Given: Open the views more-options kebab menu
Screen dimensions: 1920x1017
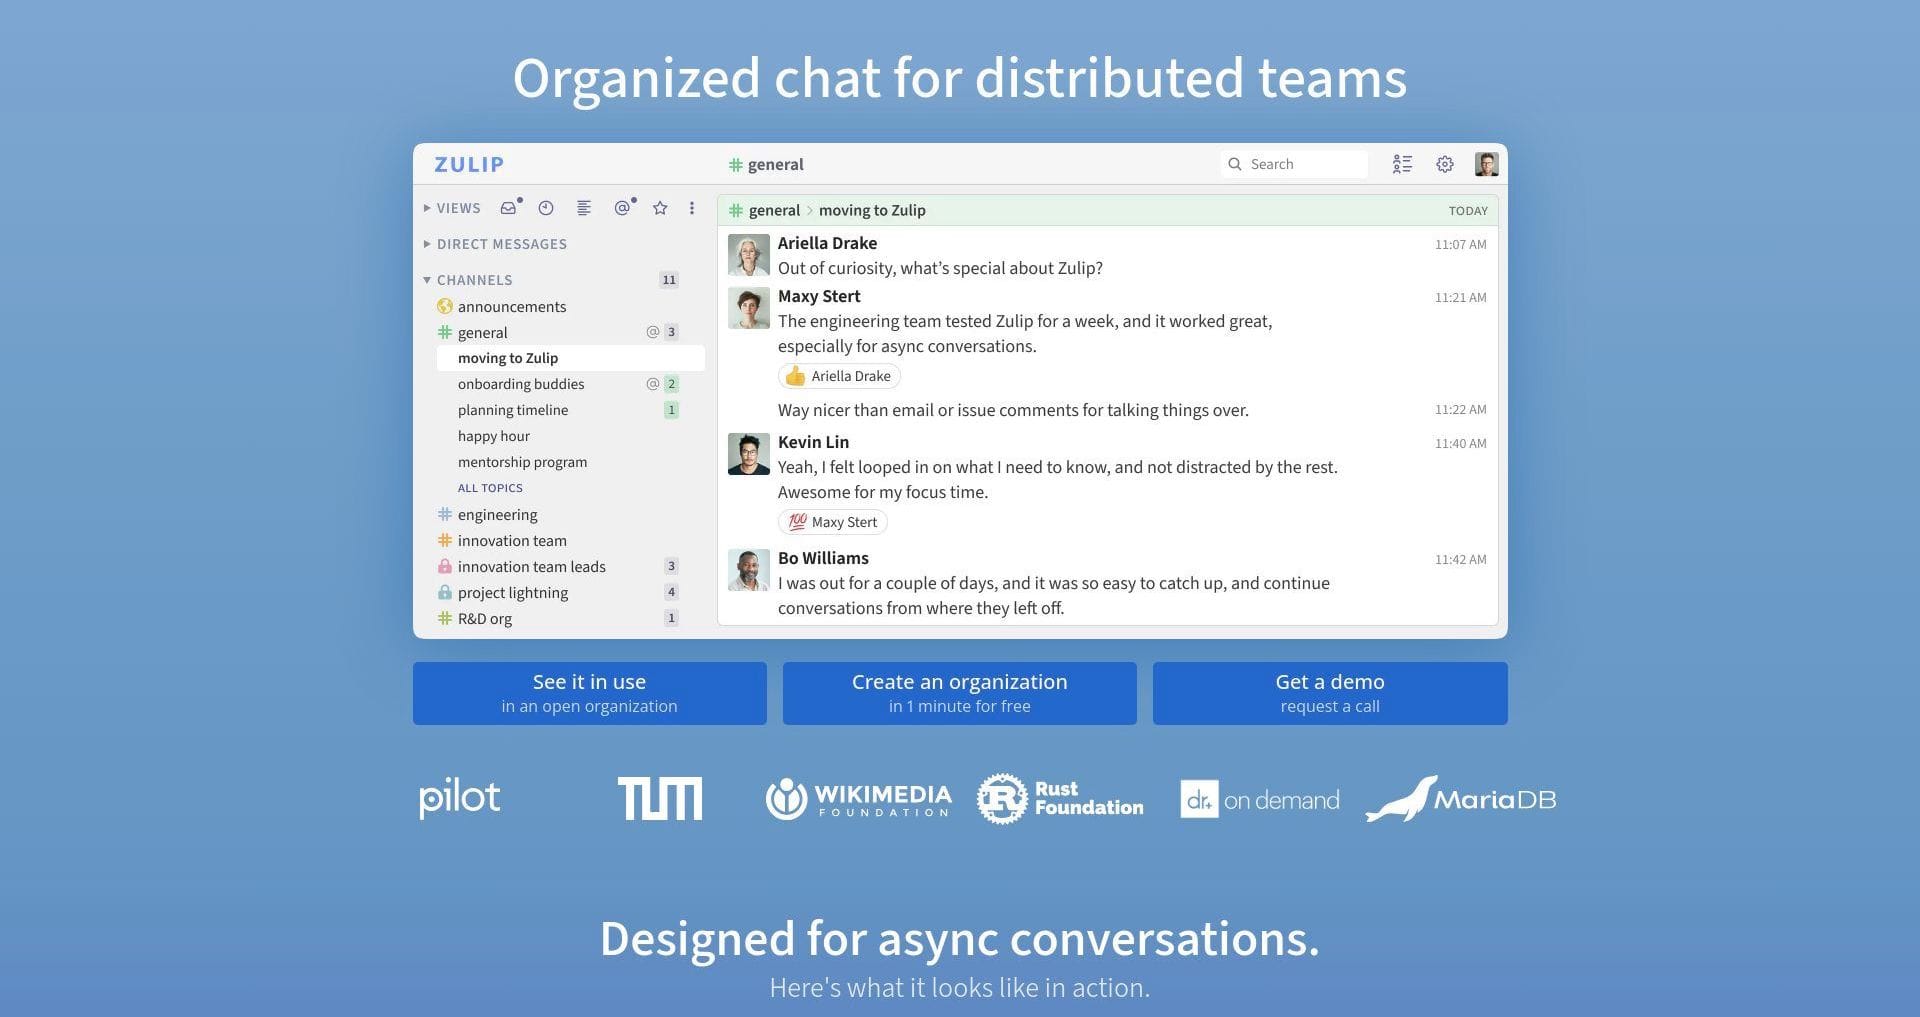Looking at the screenshot, I should tap(692, 208).
